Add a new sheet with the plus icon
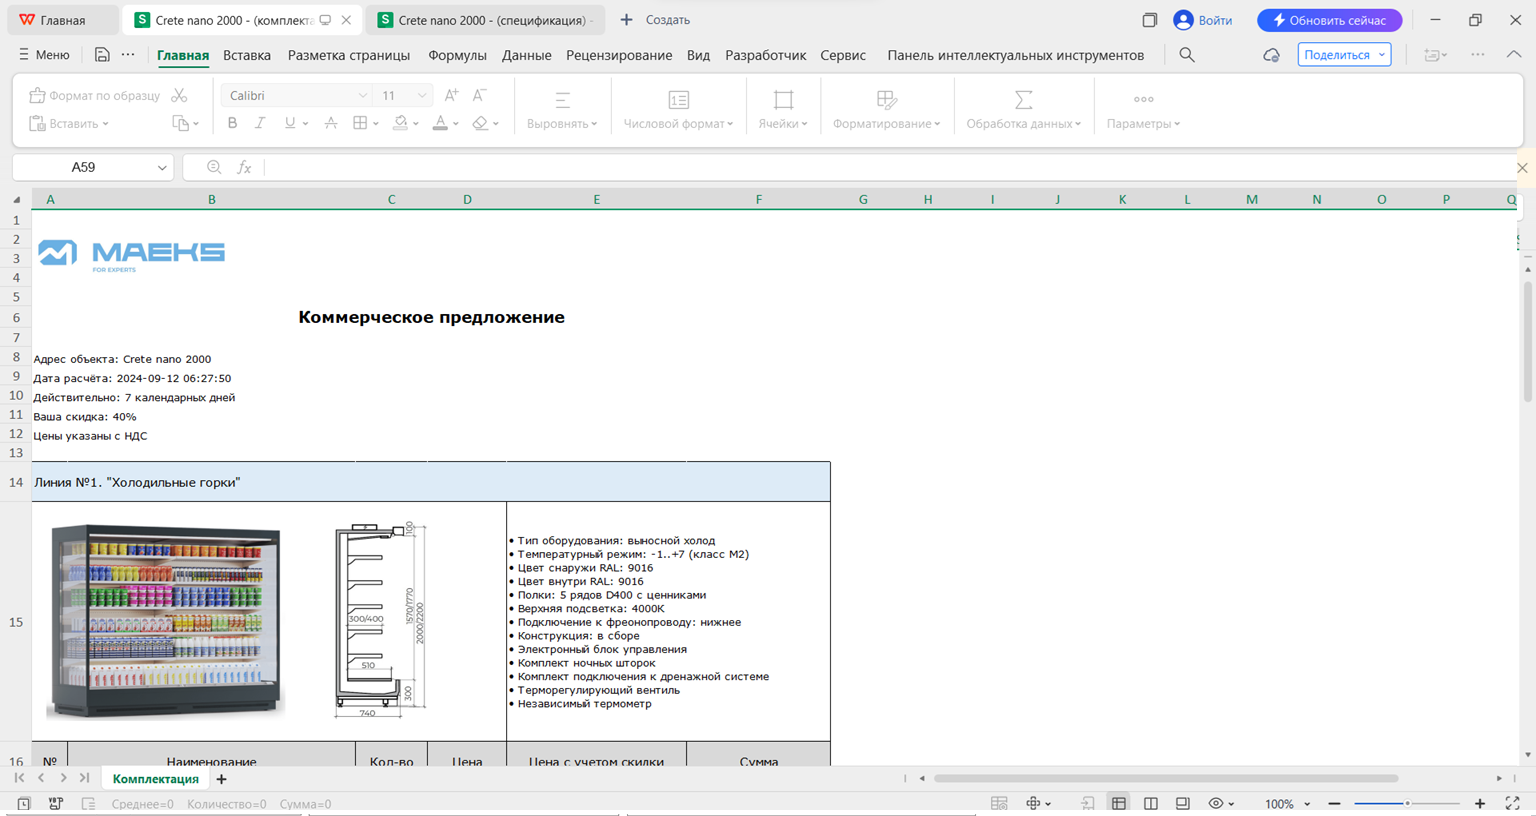This screenshot has height=816, width=1536. (x=222, y=779)
